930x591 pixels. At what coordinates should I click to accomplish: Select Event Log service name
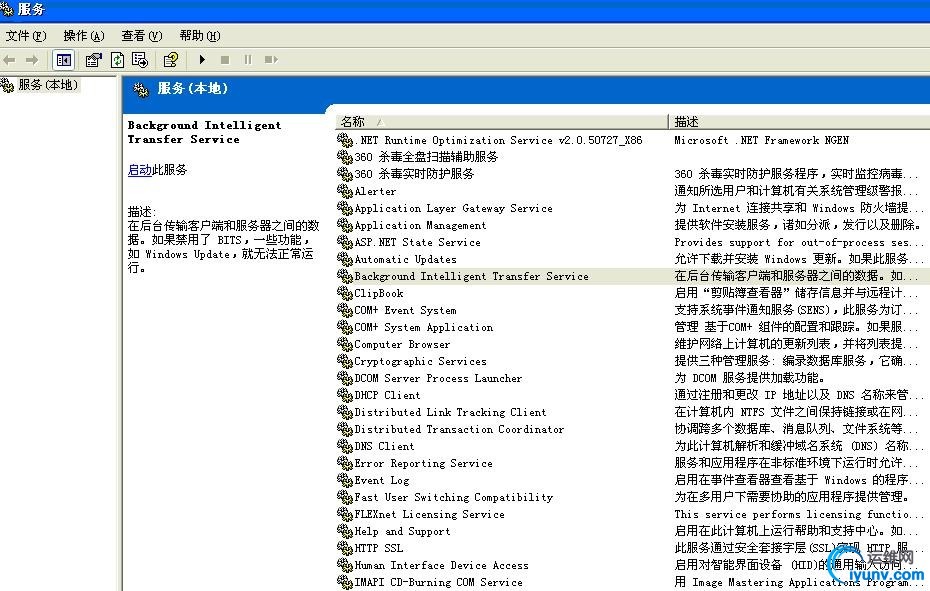click(x=382, y=481)
